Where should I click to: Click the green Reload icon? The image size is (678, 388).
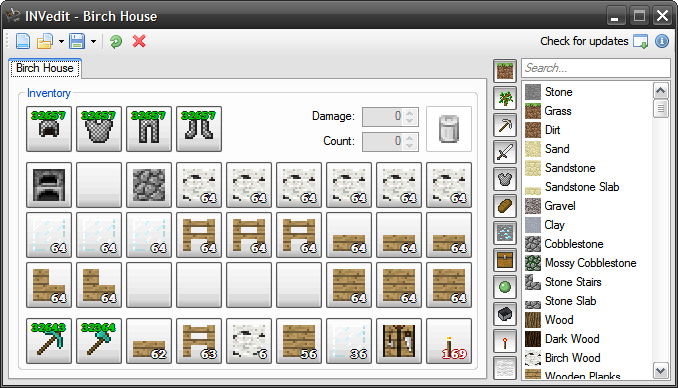pos(116,42)
